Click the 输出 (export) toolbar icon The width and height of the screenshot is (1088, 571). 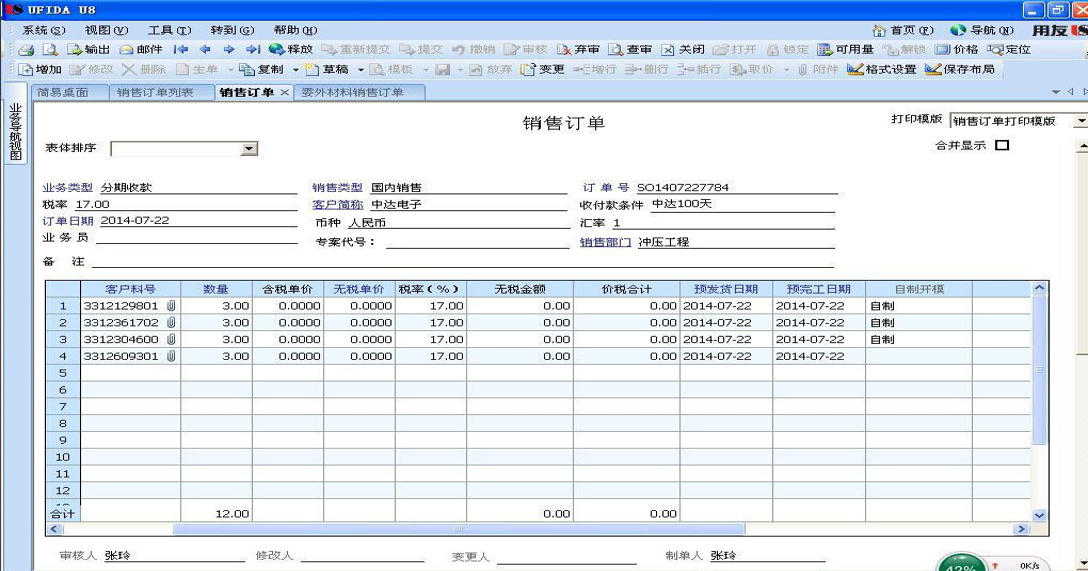point(89,50)
